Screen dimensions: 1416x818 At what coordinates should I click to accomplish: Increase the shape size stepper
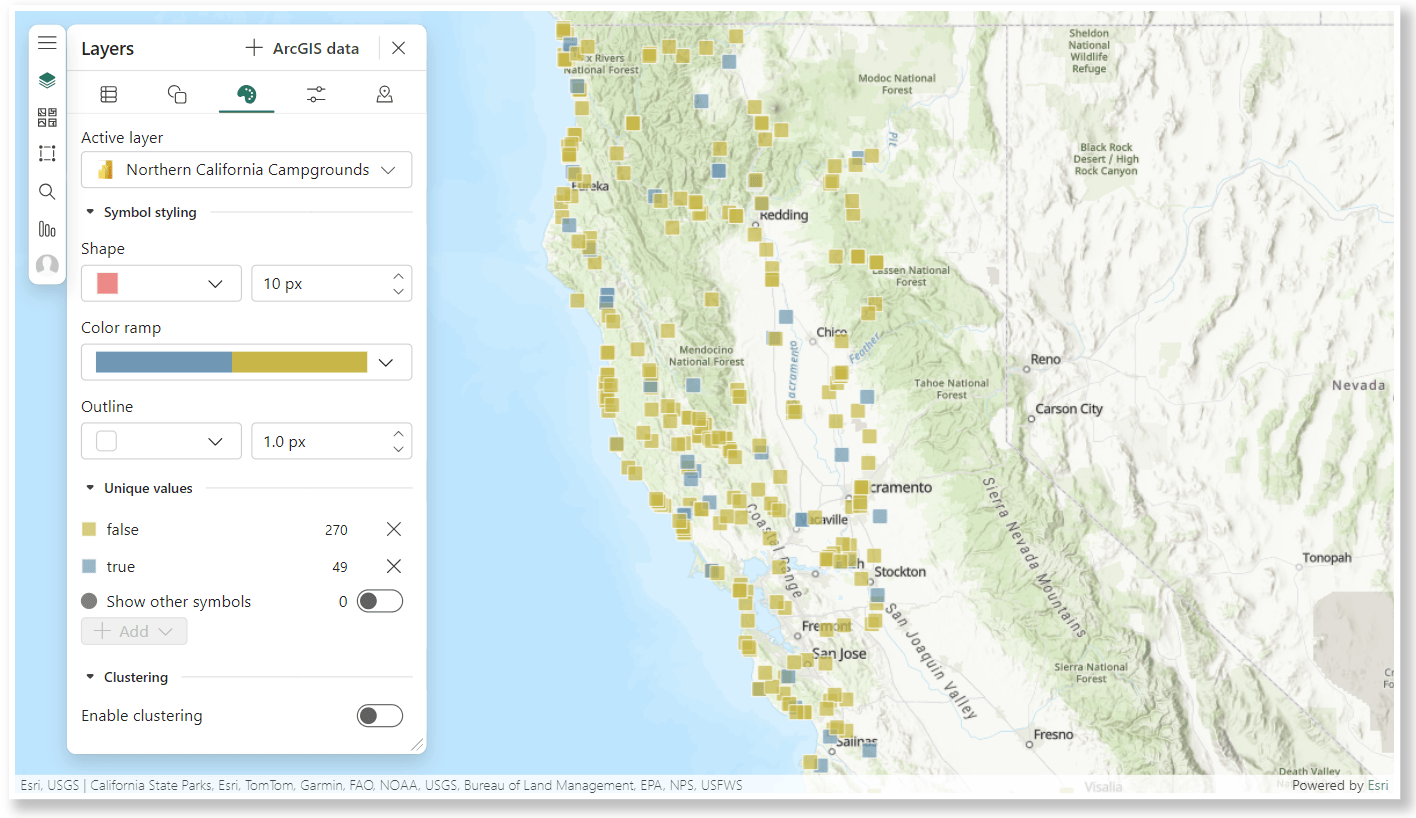[399, 276]
